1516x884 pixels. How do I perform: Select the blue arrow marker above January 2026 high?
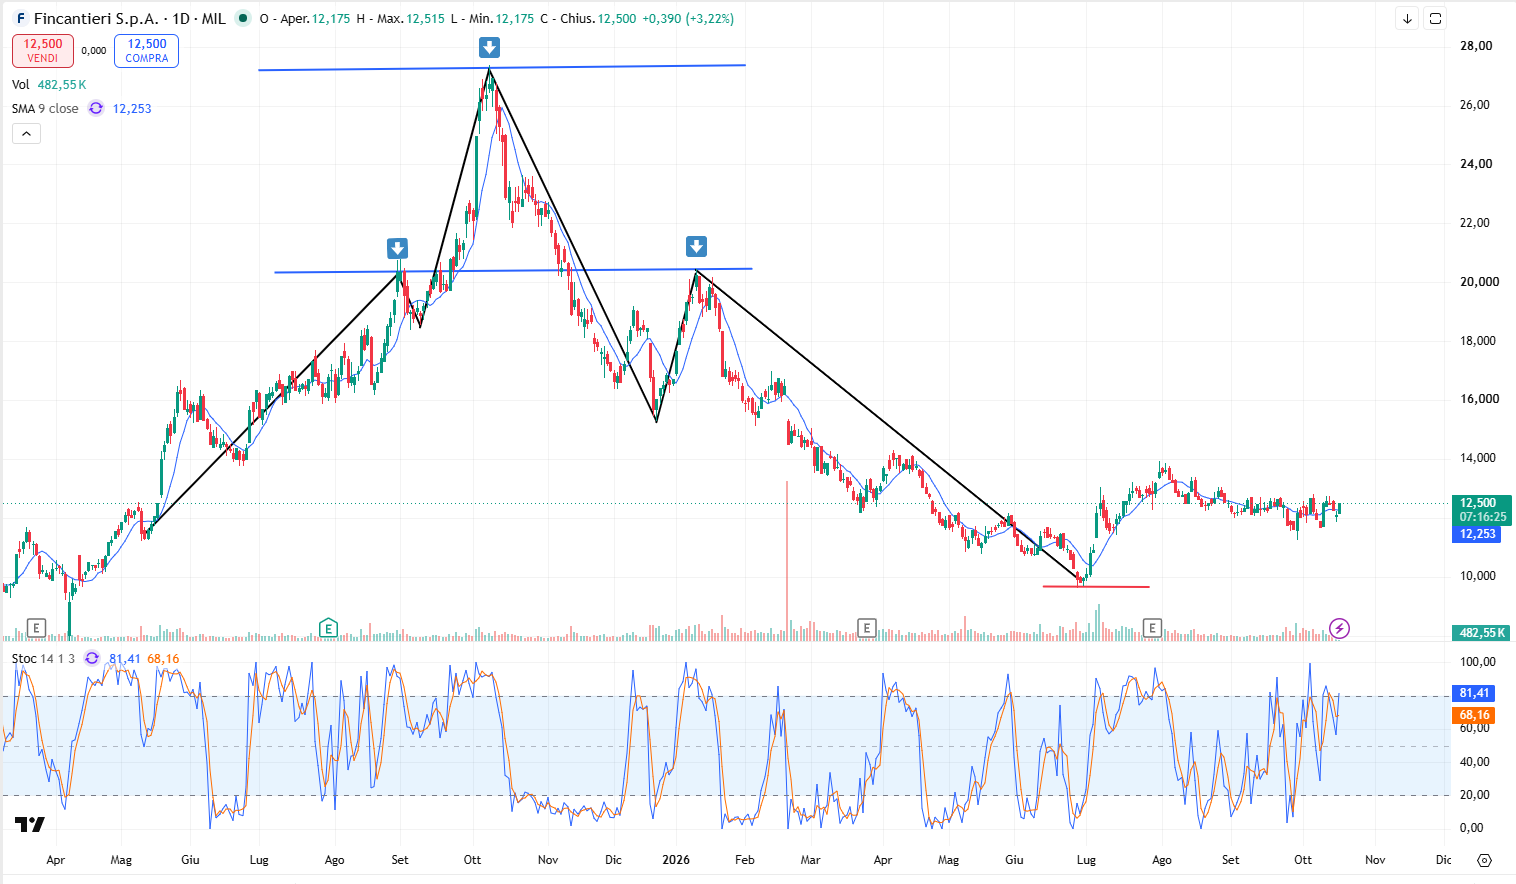[697, 246]
